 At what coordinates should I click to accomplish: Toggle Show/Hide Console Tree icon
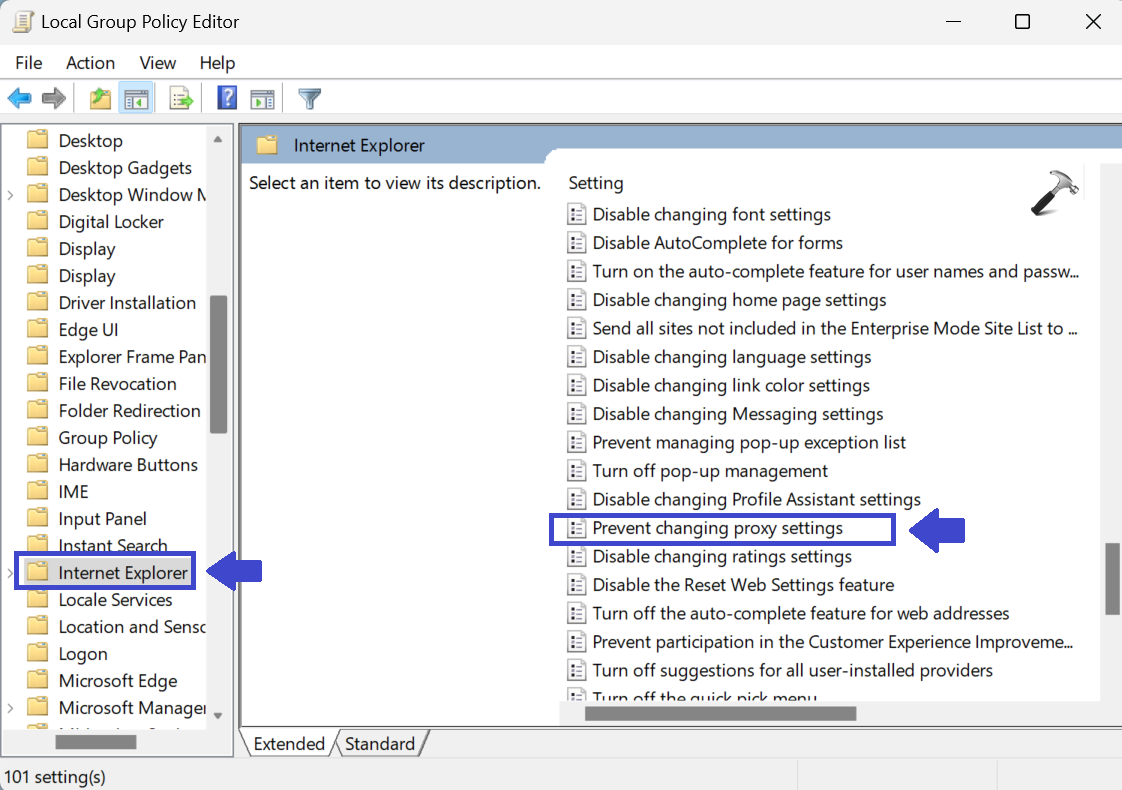(x=136, y=98)
